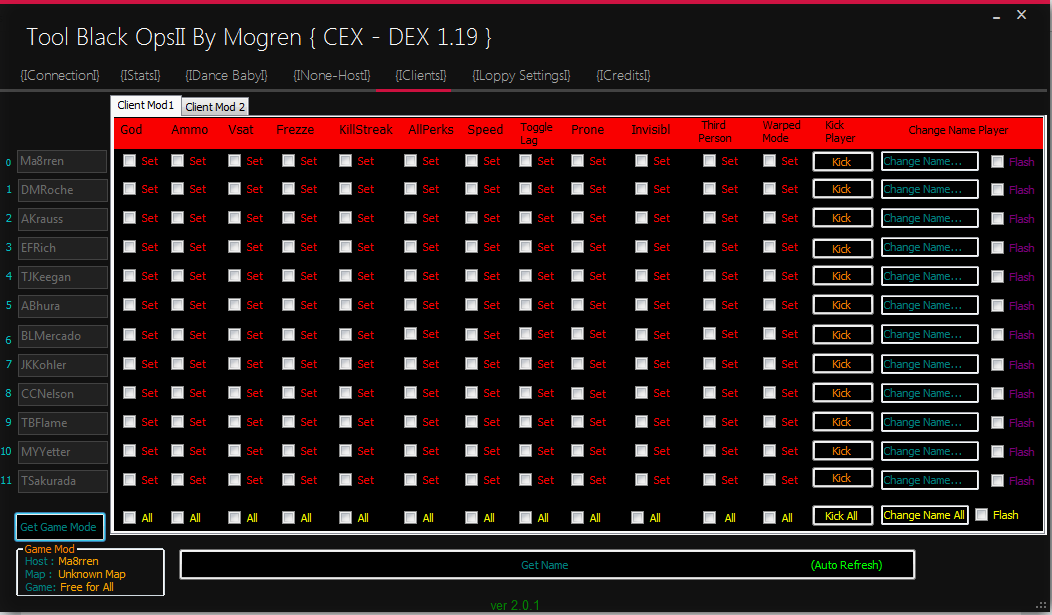Viewport: 1052px width, 615px height.
Task: Select the client name box TBFlame
Action: [62, 423]
